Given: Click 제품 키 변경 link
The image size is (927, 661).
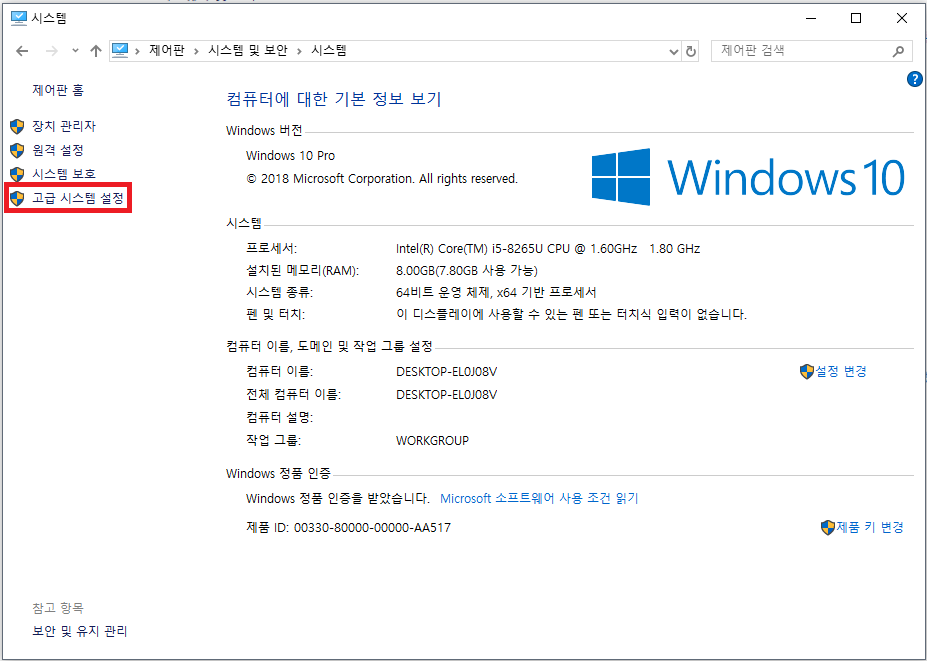Looking at the screenshot, I should click(x=870, y=527).
